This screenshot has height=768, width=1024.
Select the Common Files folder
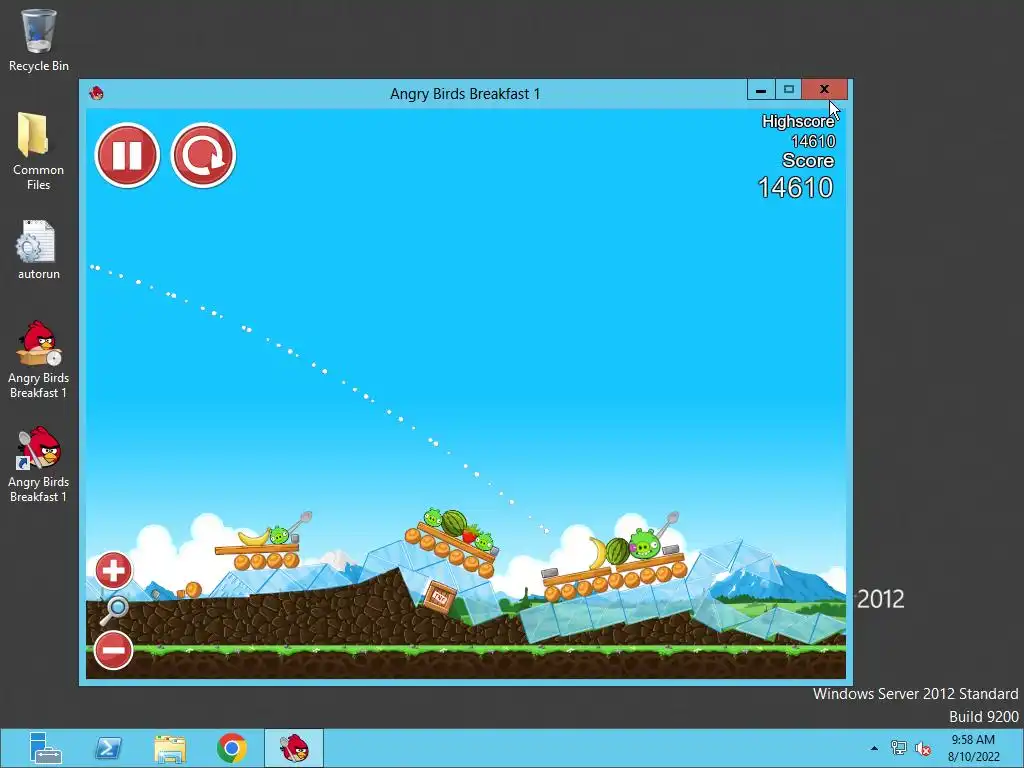[39, 152]
